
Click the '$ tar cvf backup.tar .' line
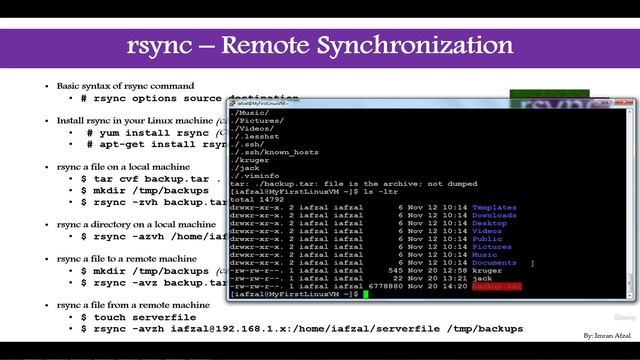(x=151, y=179)
